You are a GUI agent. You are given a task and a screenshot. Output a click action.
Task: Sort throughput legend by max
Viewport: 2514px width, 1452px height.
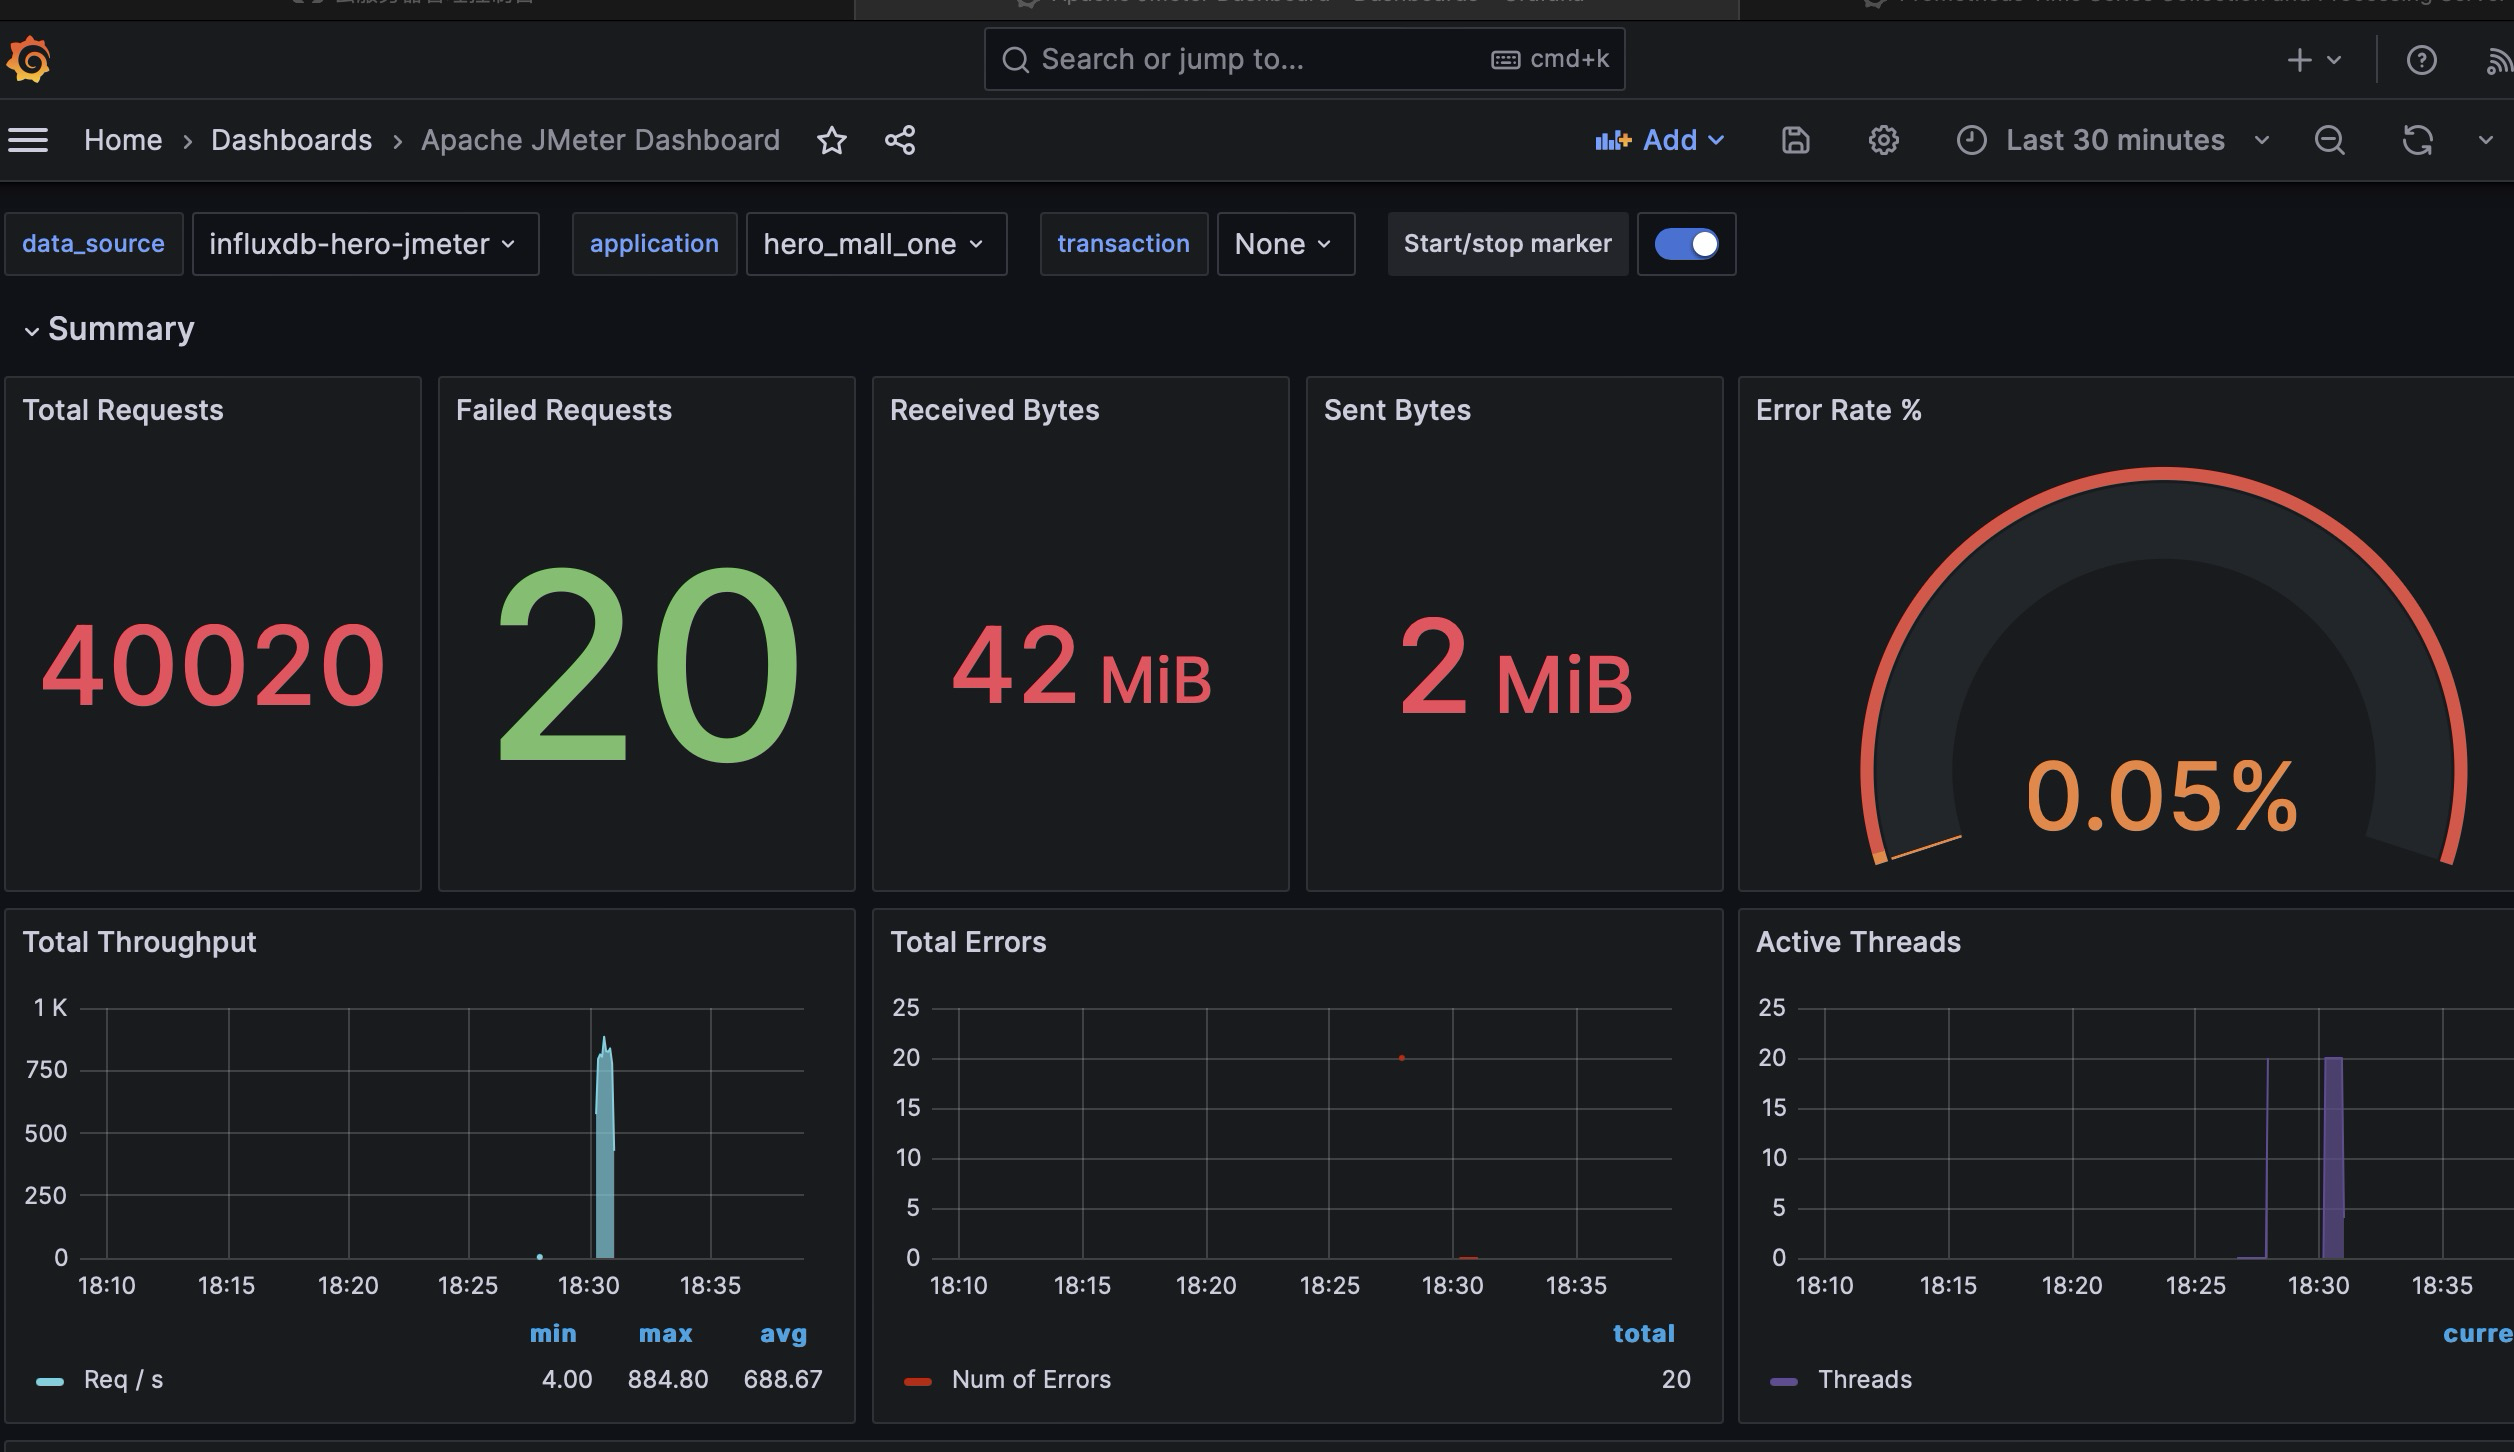[665, 1334]
